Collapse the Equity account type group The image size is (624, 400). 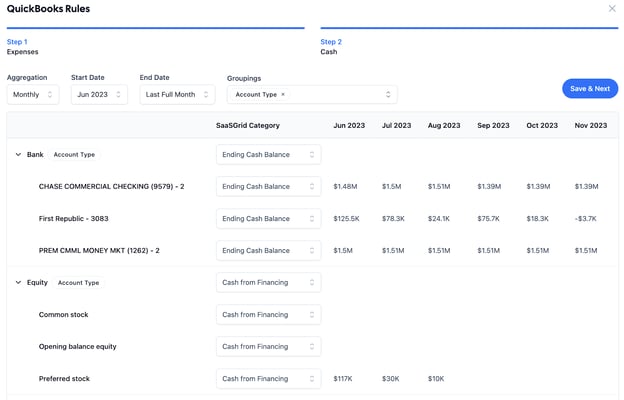click(x=18, y=282)
